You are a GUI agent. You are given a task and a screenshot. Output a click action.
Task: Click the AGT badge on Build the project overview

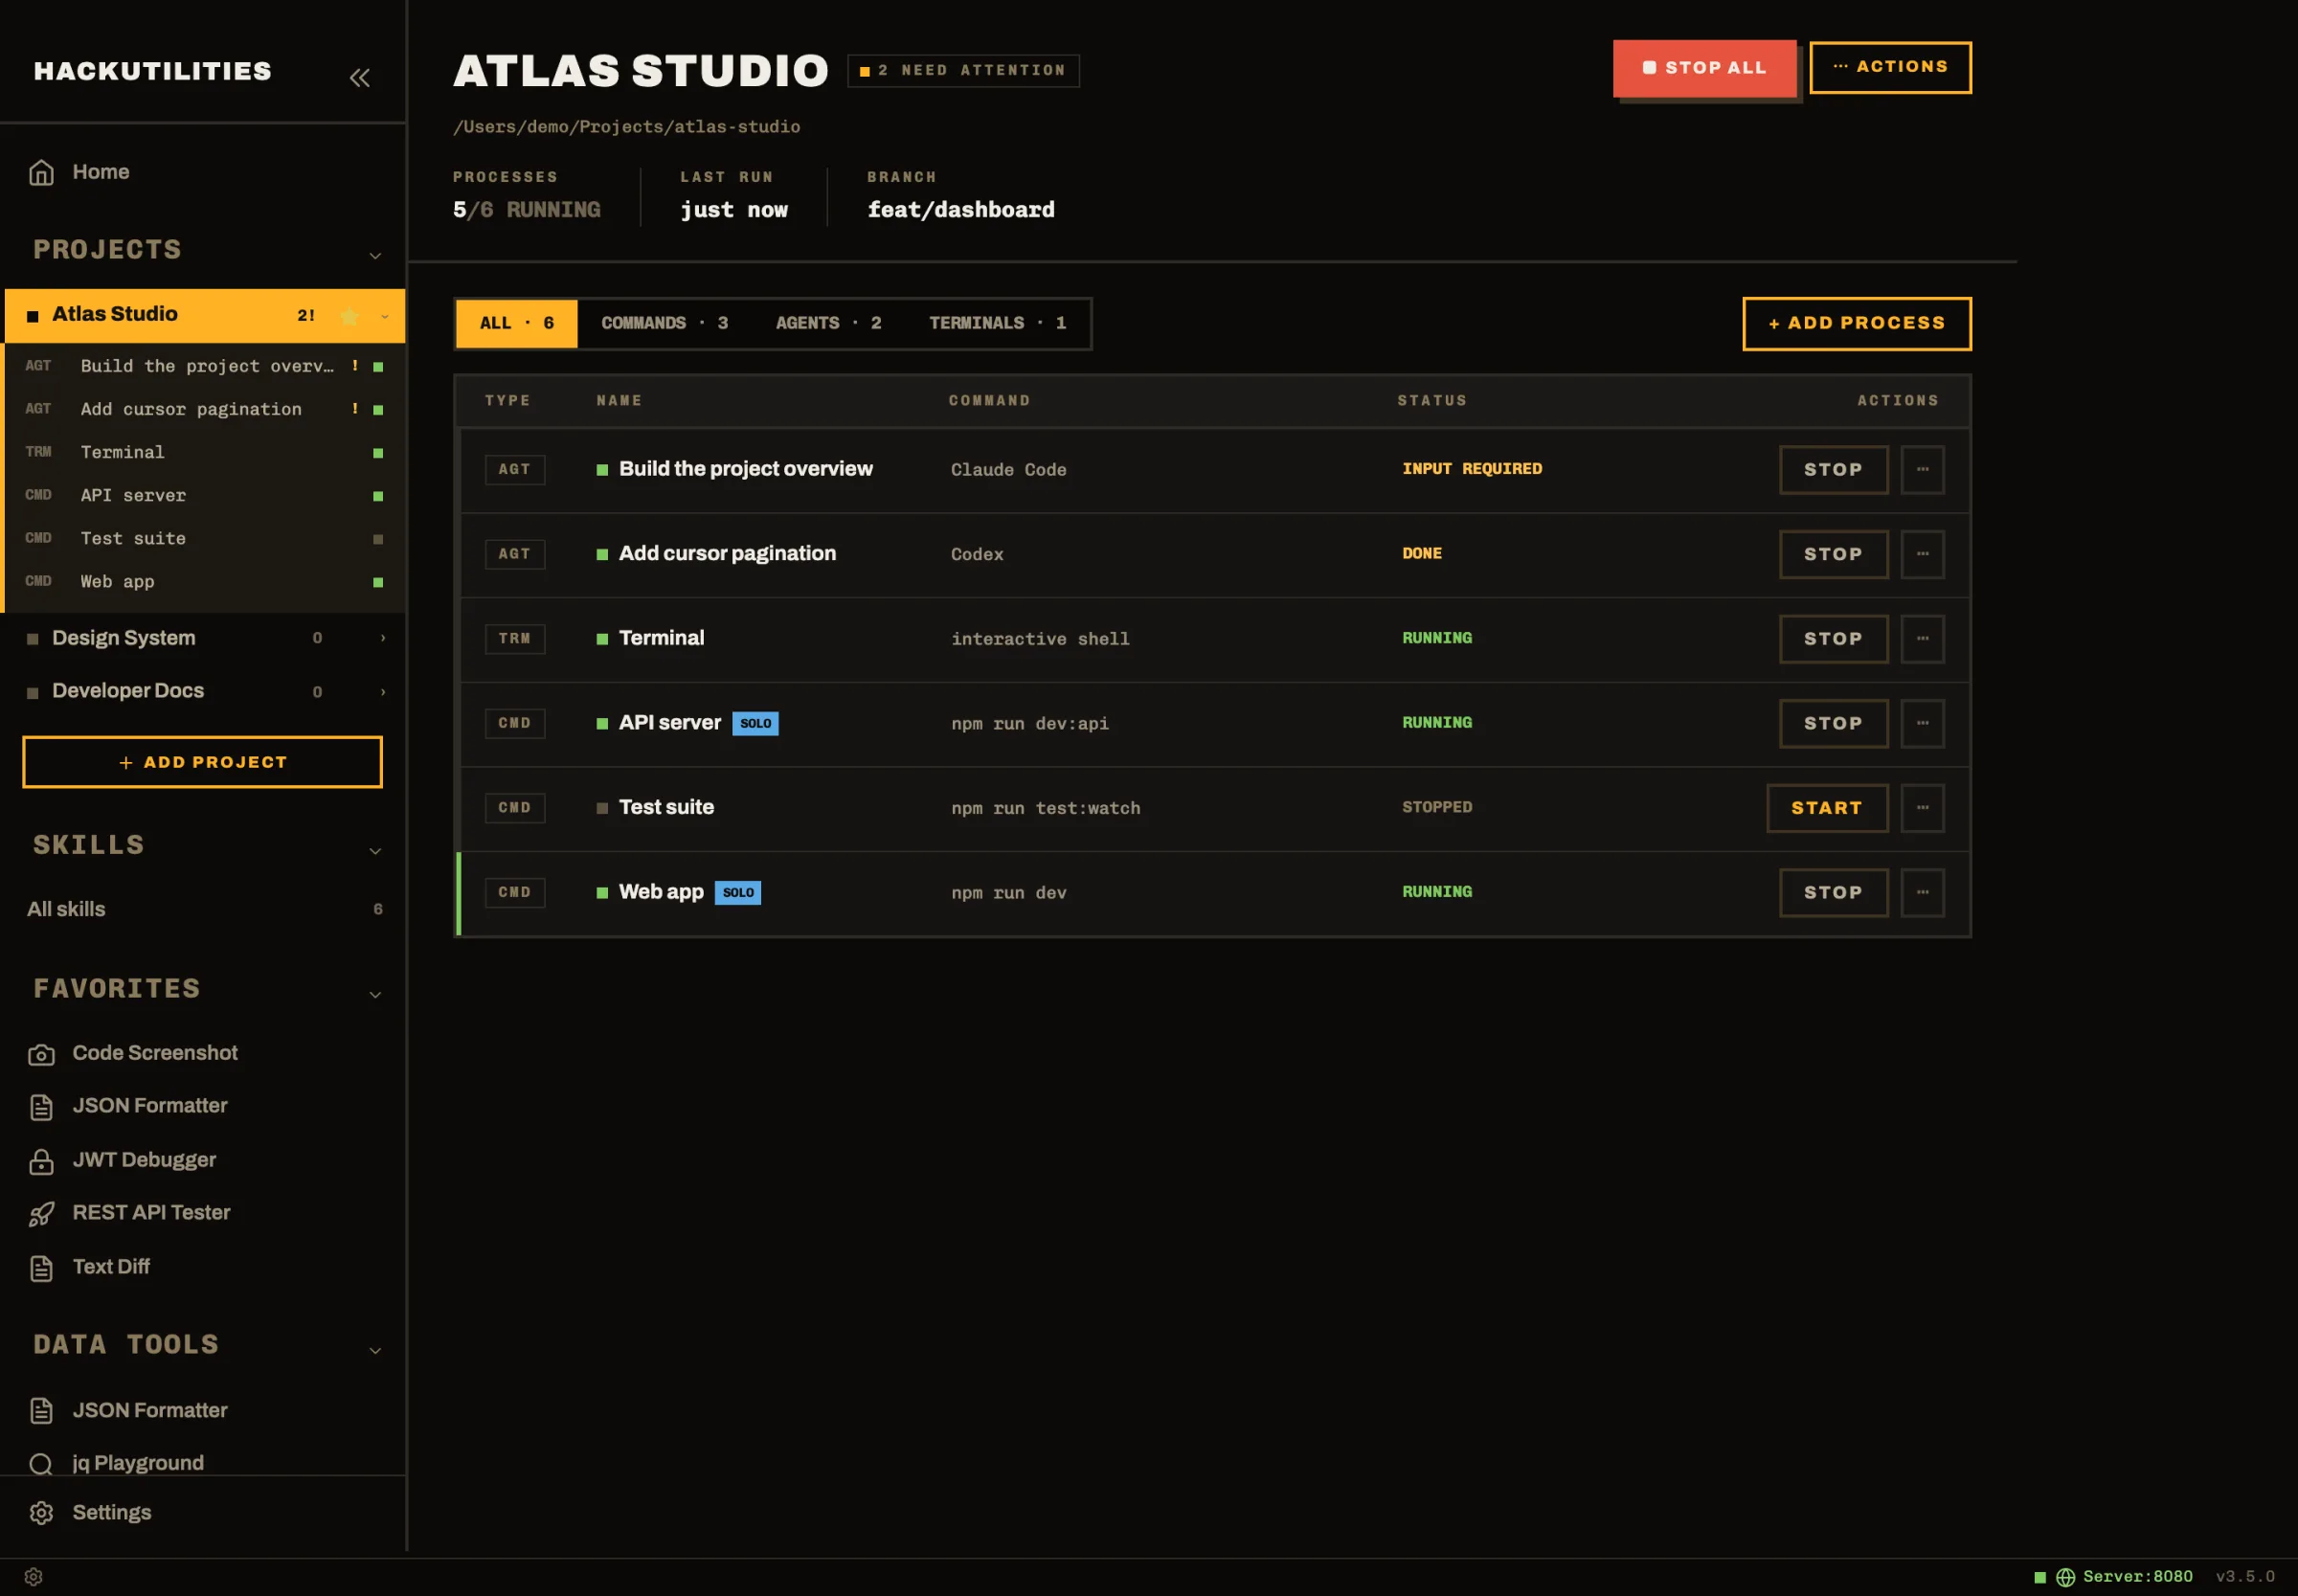(x=515, y=469)
